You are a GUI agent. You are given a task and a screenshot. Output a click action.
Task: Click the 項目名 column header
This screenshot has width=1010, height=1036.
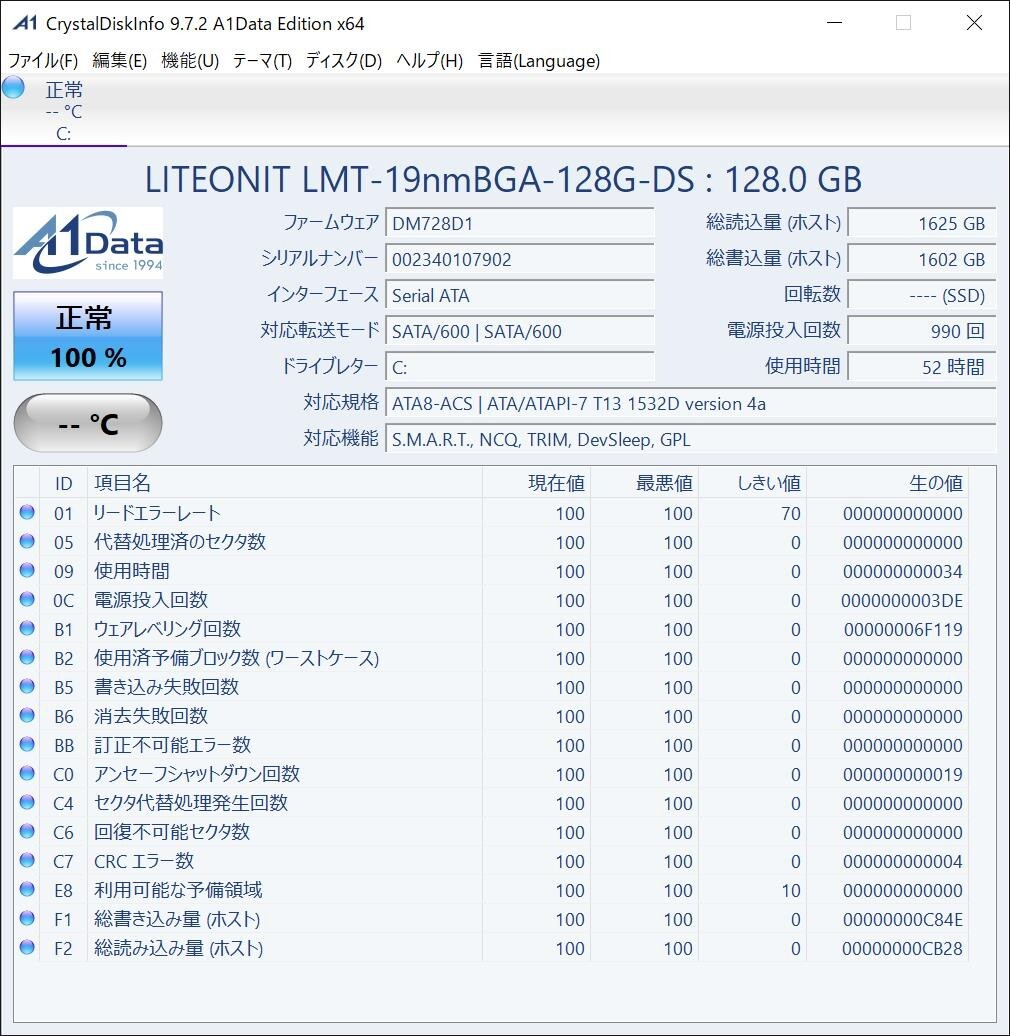click(285, 483)
